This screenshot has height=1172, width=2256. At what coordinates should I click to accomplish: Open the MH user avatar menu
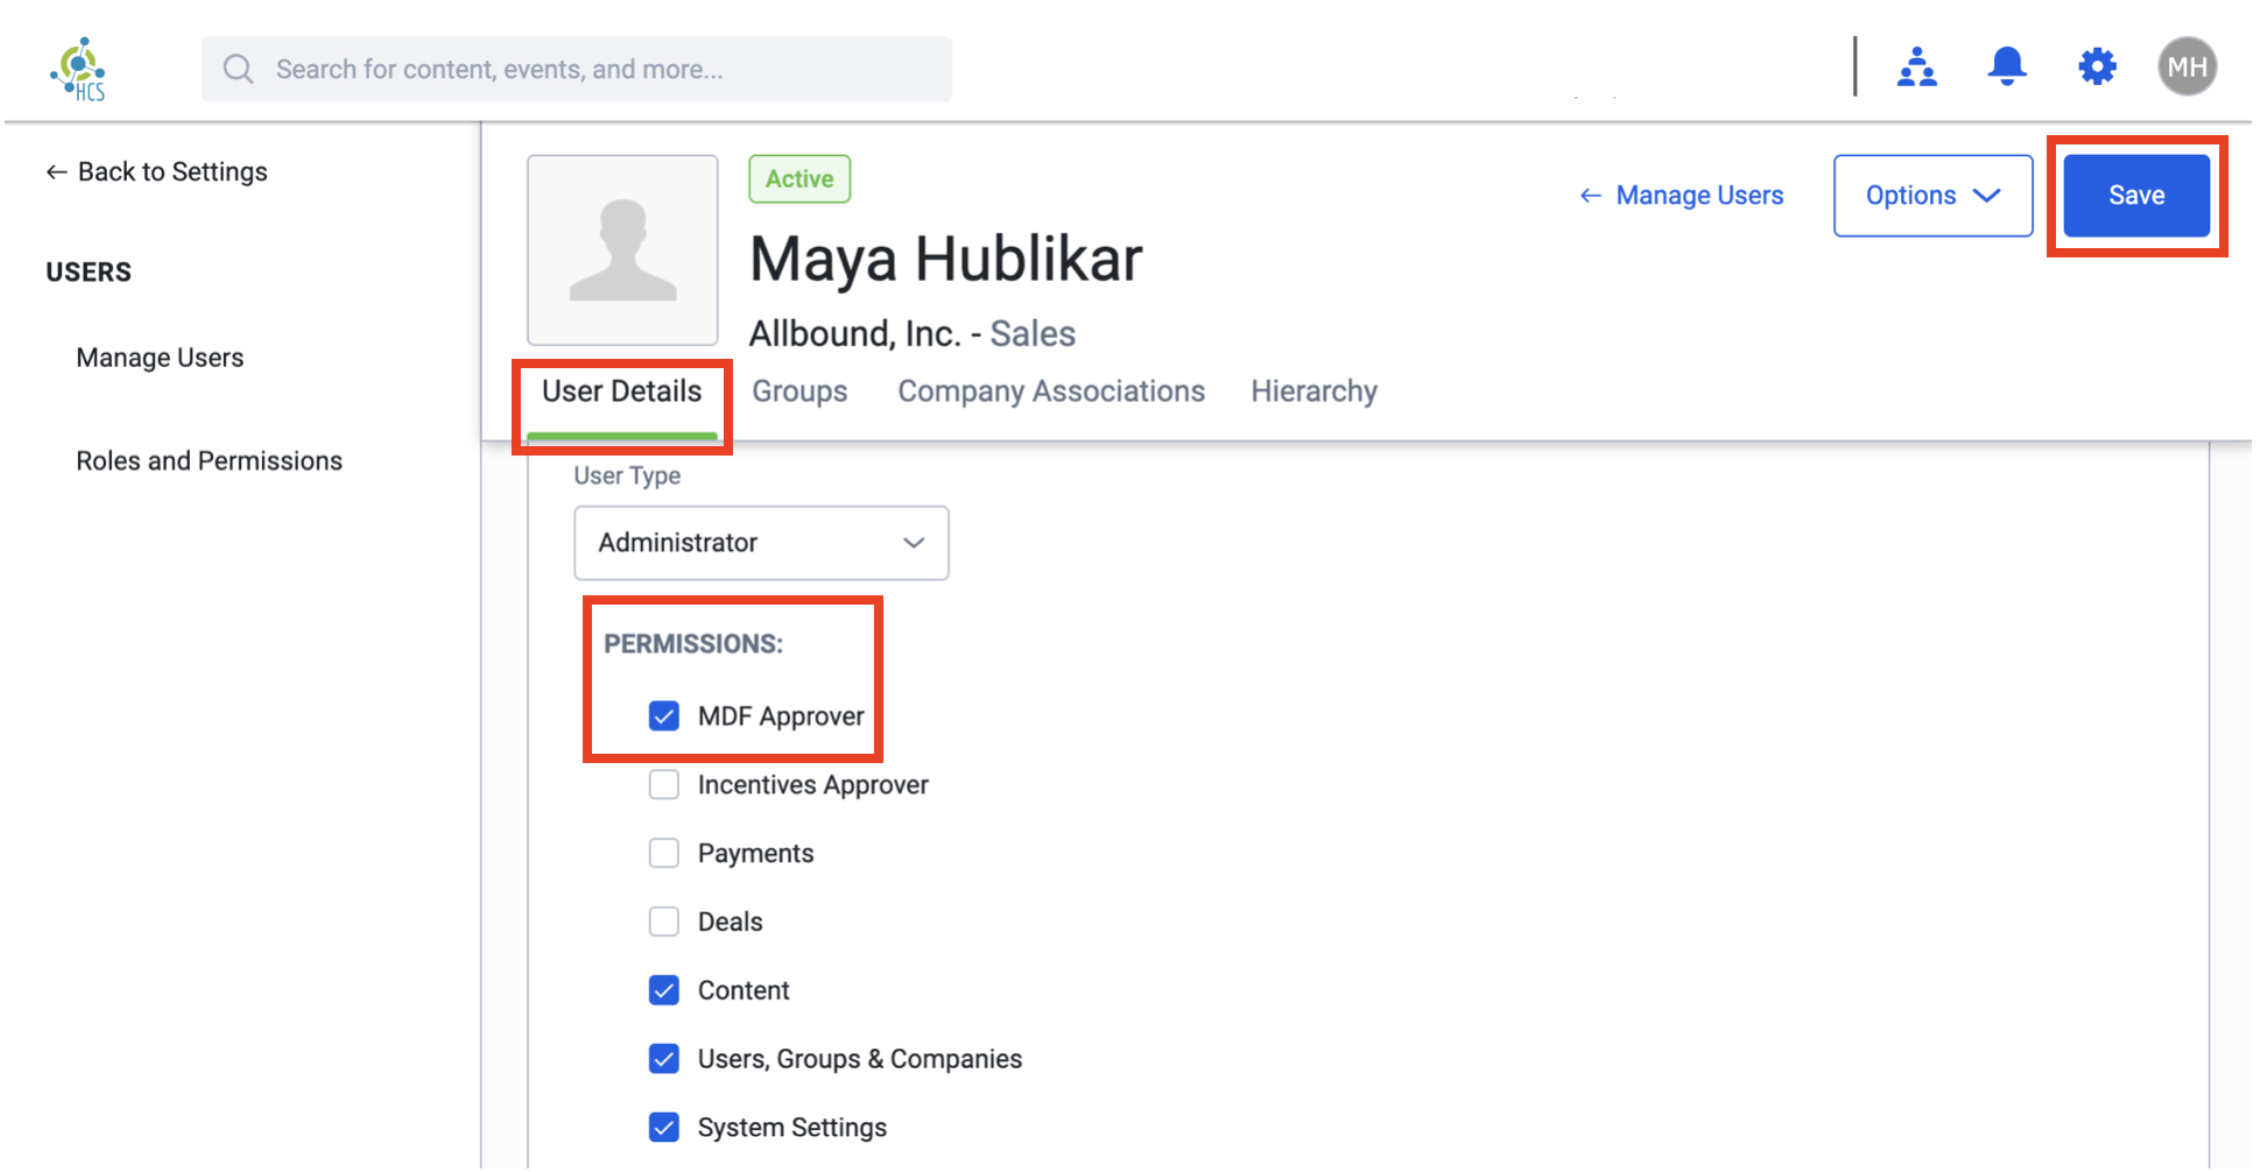[2187, 67]
